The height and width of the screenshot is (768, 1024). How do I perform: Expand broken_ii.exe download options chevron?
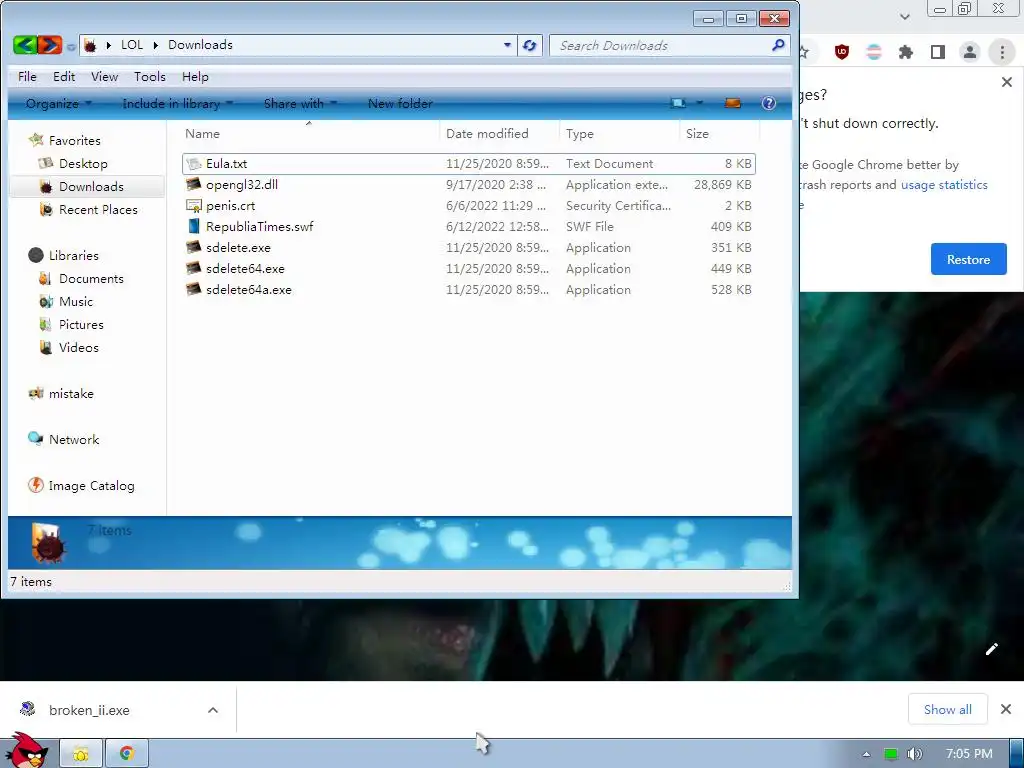[x=213, y=710]
